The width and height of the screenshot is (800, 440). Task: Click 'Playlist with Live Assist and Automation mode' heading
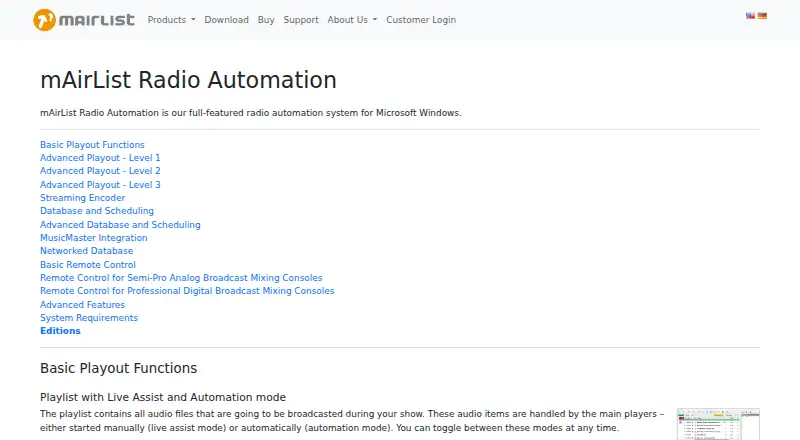tap(163, 397)
